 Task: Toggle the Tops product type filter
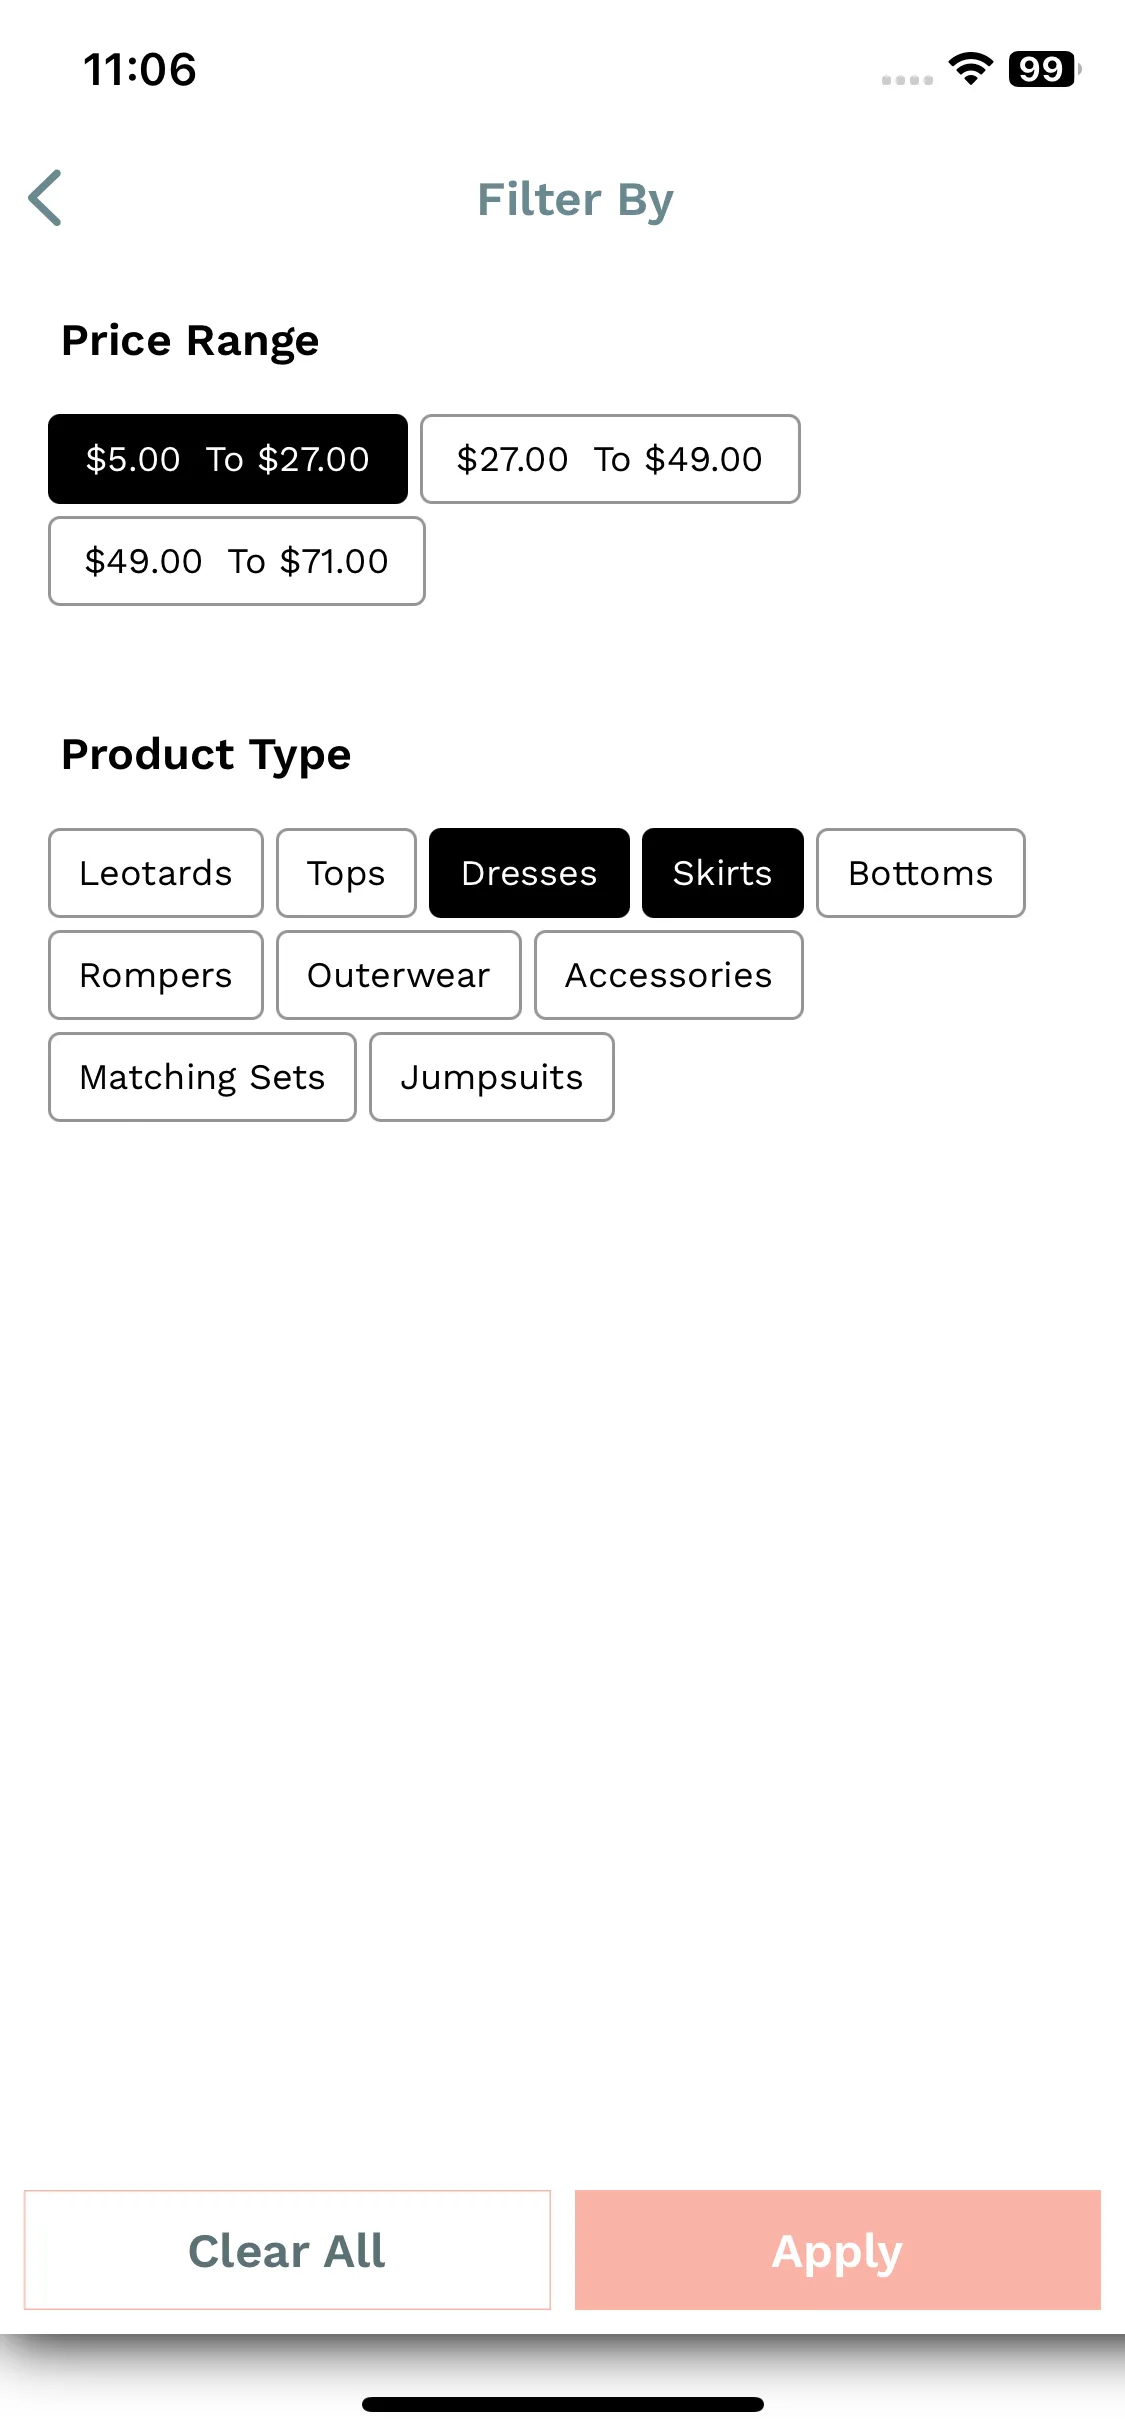click(x=346, y=873)
